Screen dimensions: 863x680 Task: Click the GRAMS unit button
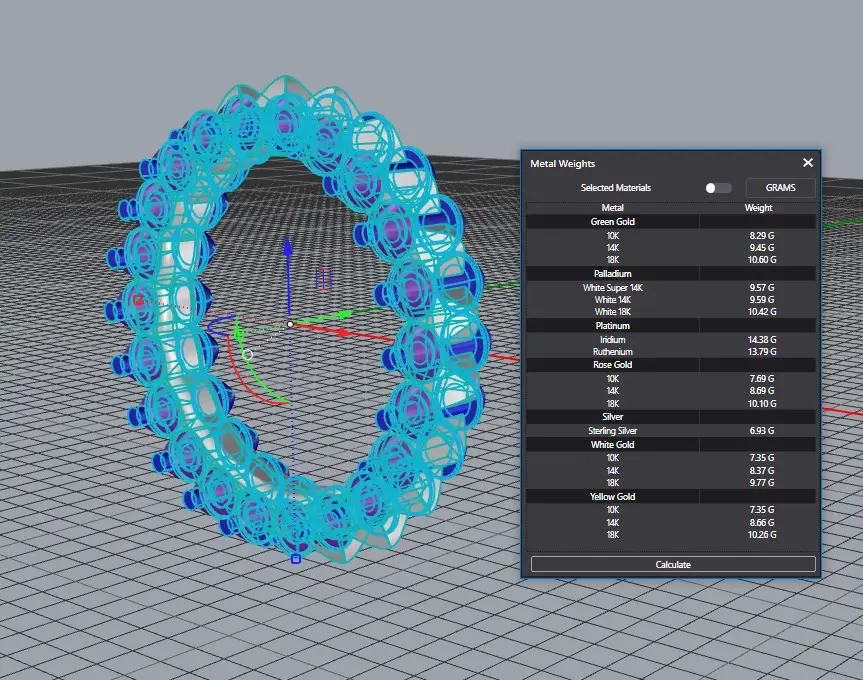[780, 188]
